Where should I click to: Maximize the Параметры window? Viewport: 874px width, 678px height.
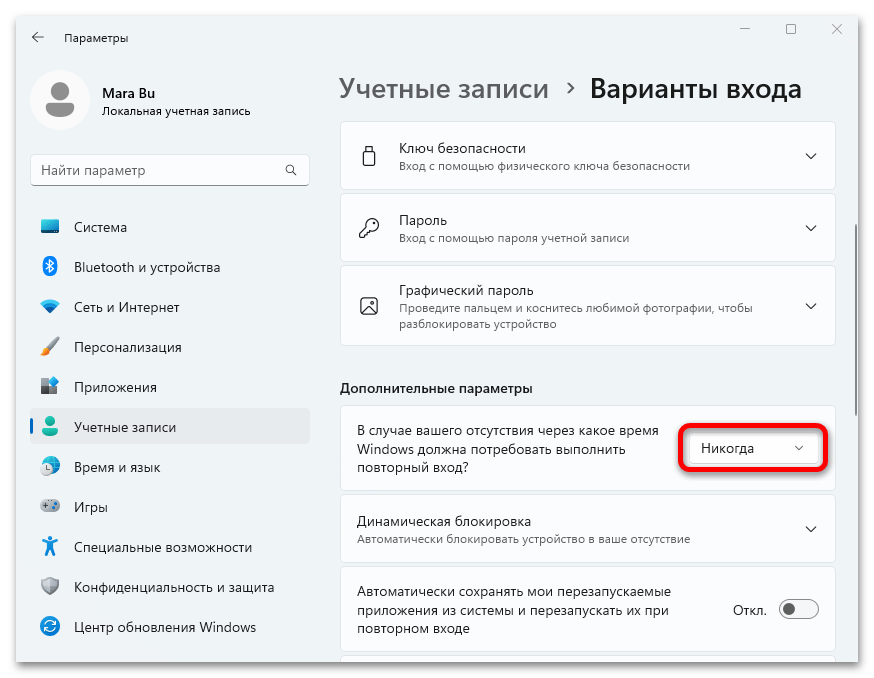click(x=791, y=29)
